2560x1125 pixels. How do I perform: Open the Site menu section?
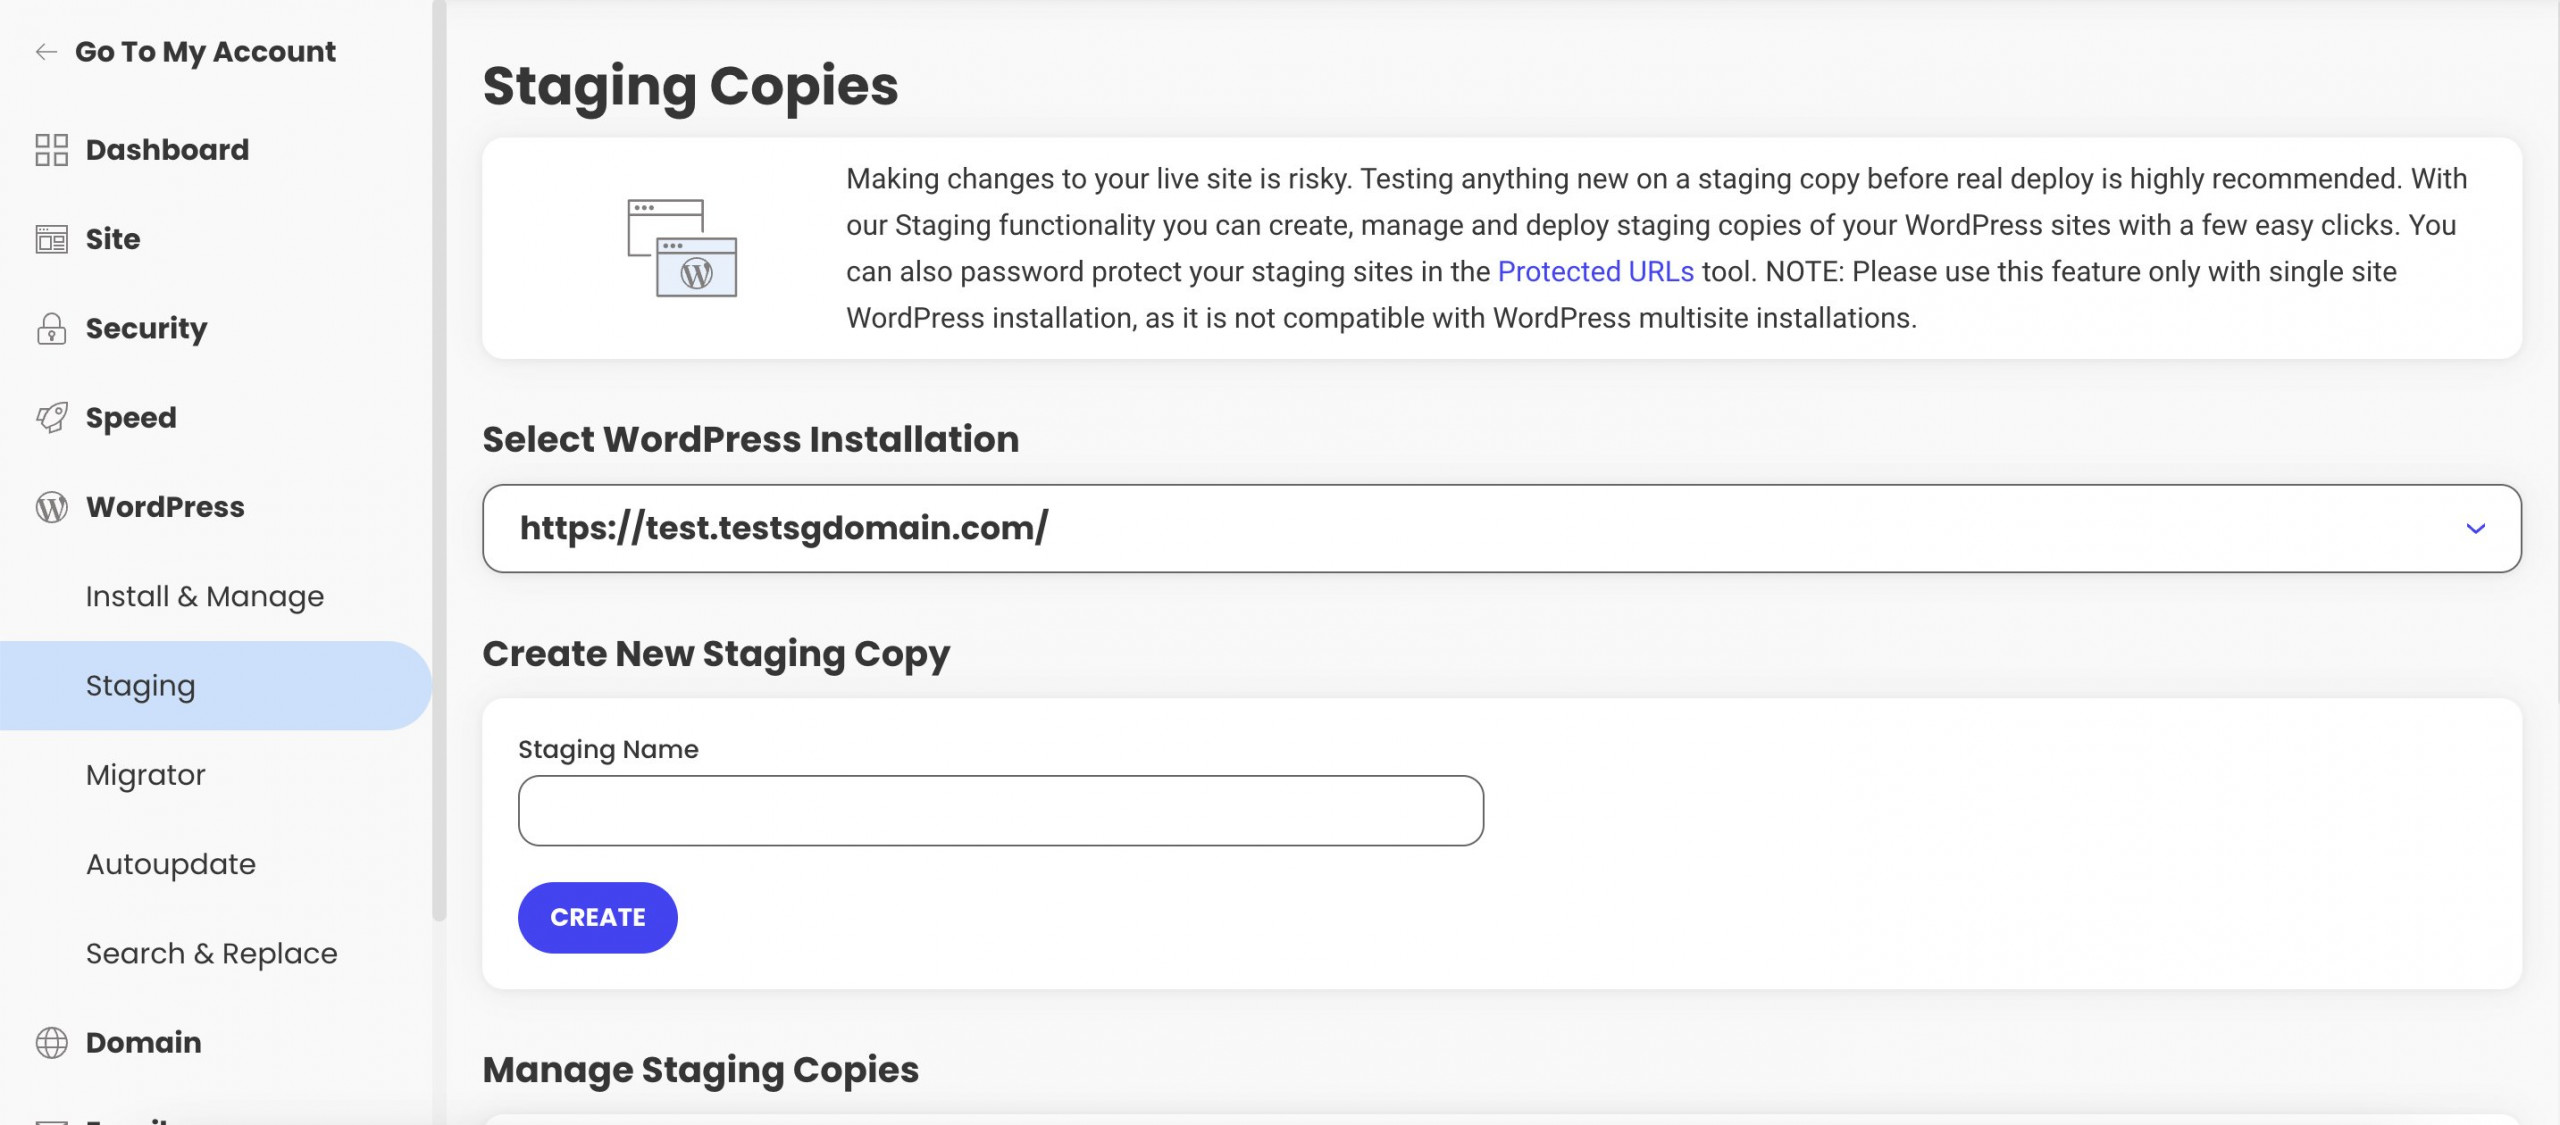(113, 239)
